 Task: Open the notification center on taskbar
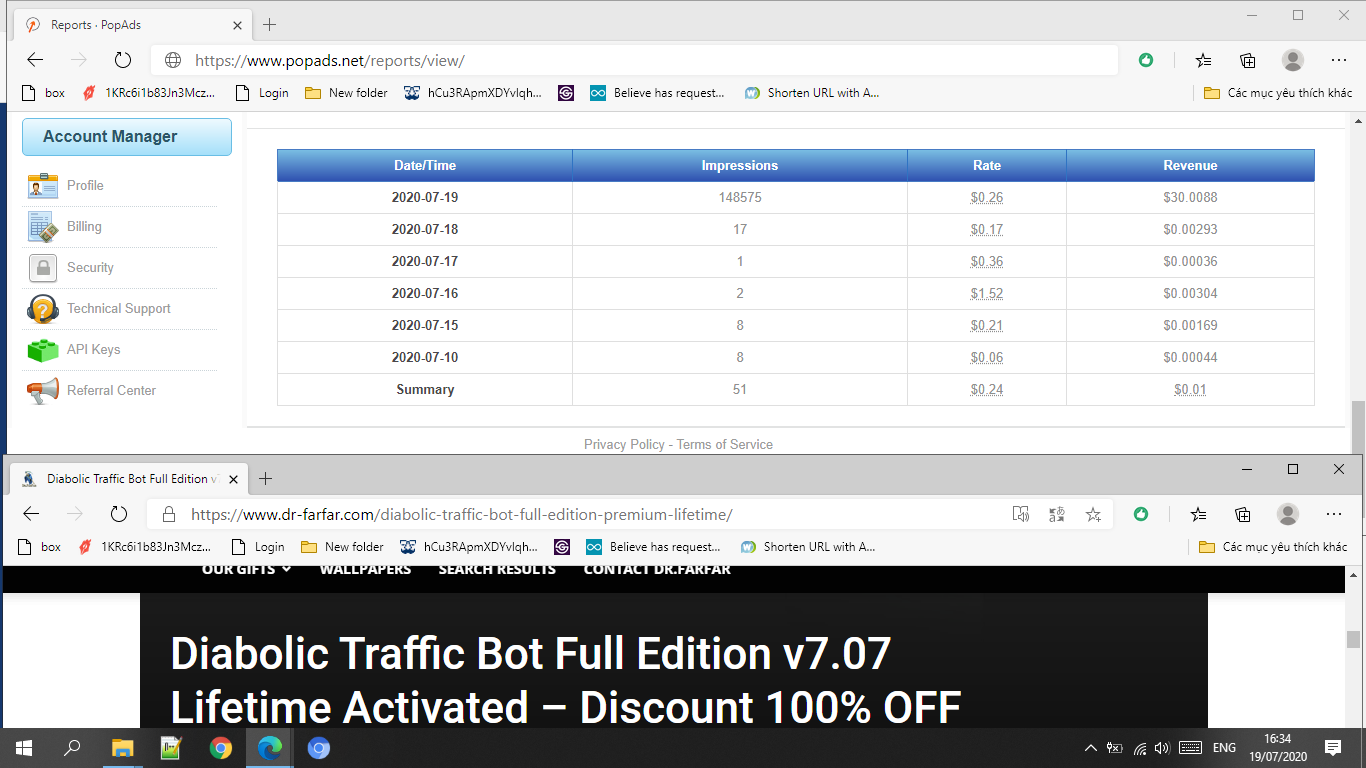pos(1333,748)
